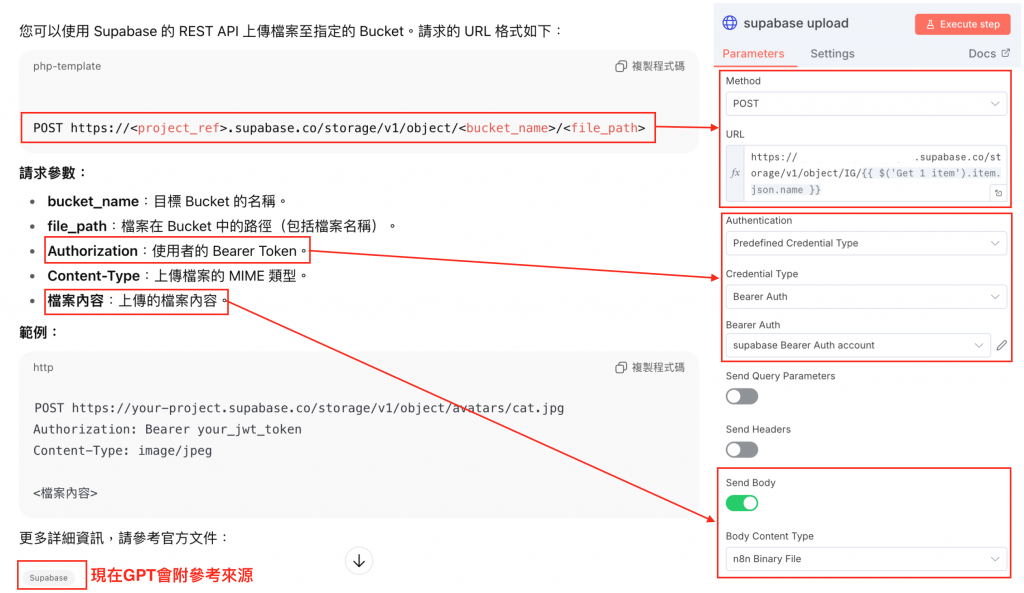Switch to the Settings tab
The height and width of the screenshot is (593, 1024).
(x=832, y=54)
